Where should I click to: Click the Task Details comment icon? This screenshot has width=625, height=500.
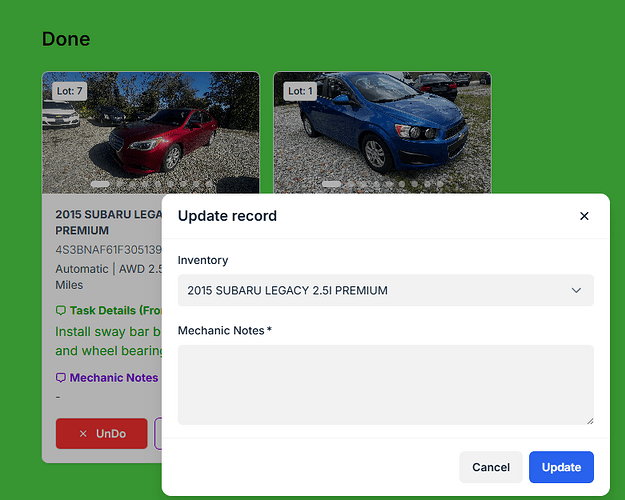pyautogui.click(x=61, y=311)
